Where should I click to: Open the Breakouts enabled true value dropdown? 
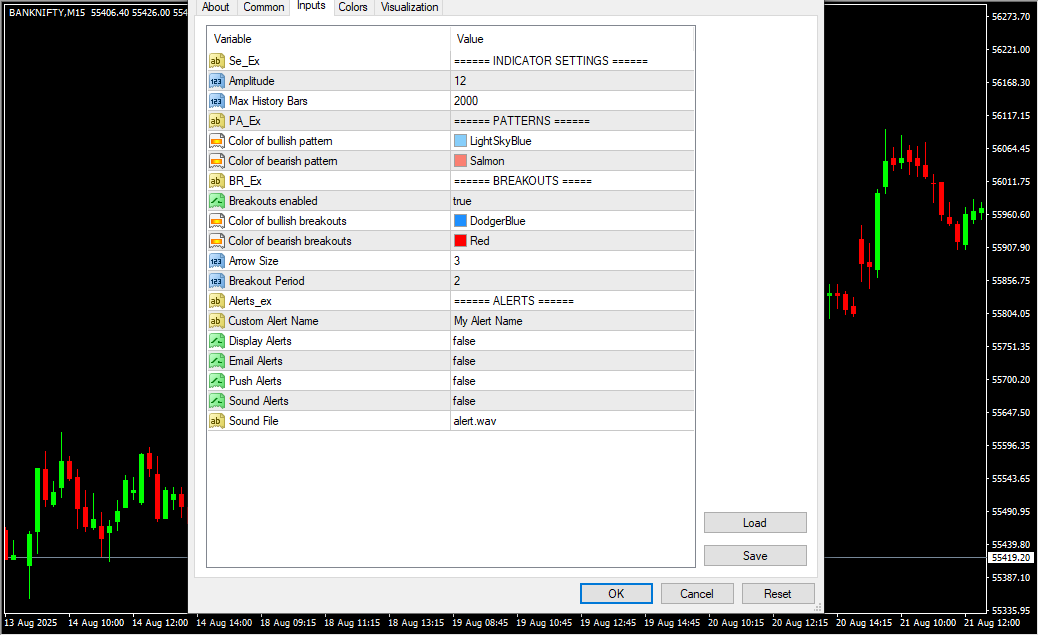coord(570,201)
